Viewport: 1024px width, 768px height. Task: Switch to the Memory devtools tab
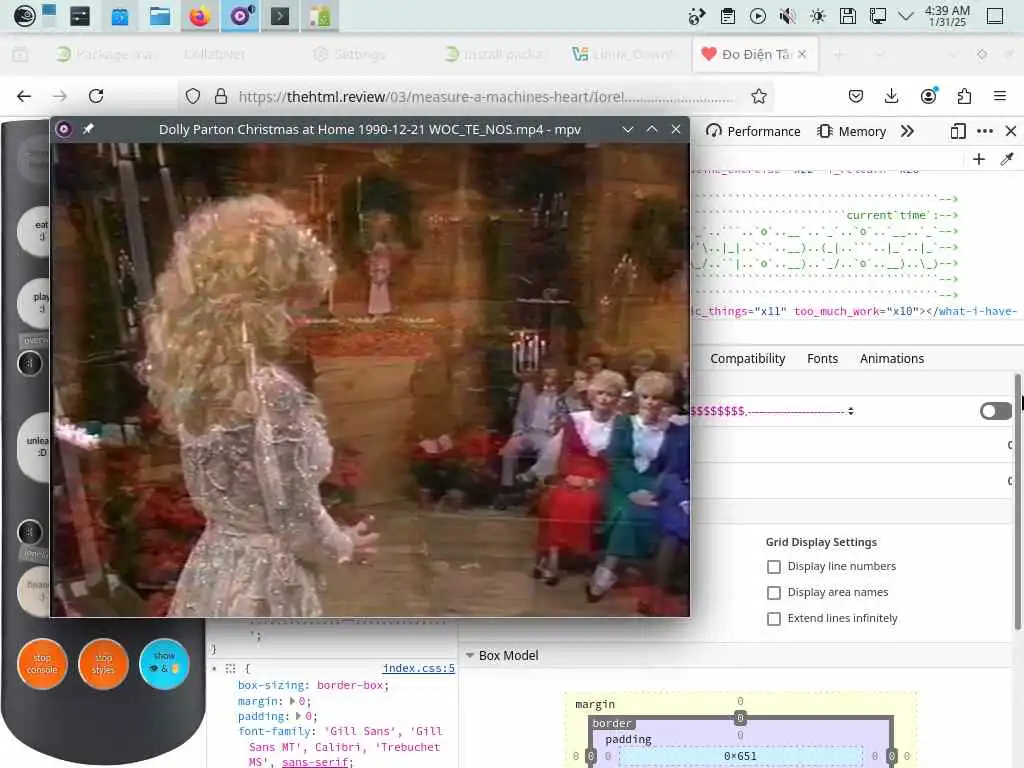tap(851, 131)
